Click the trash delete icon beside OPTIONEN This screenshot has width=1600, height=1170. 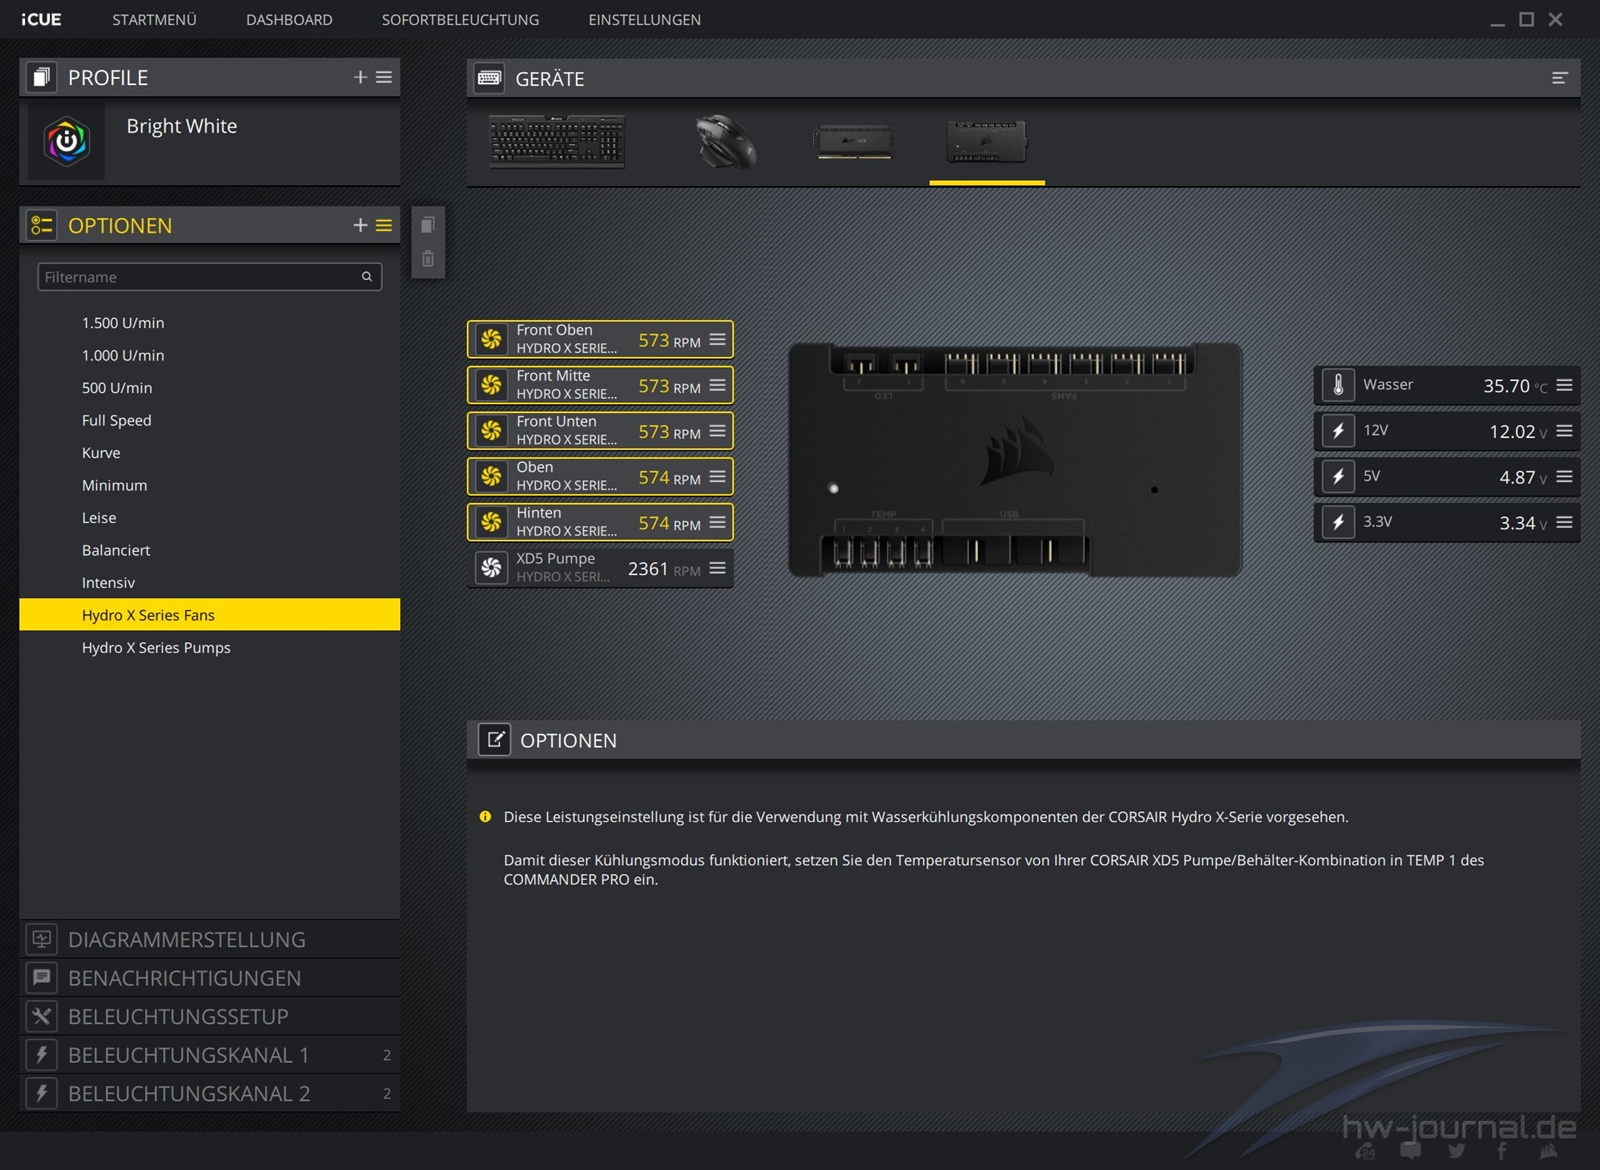[x=428, y=259]
